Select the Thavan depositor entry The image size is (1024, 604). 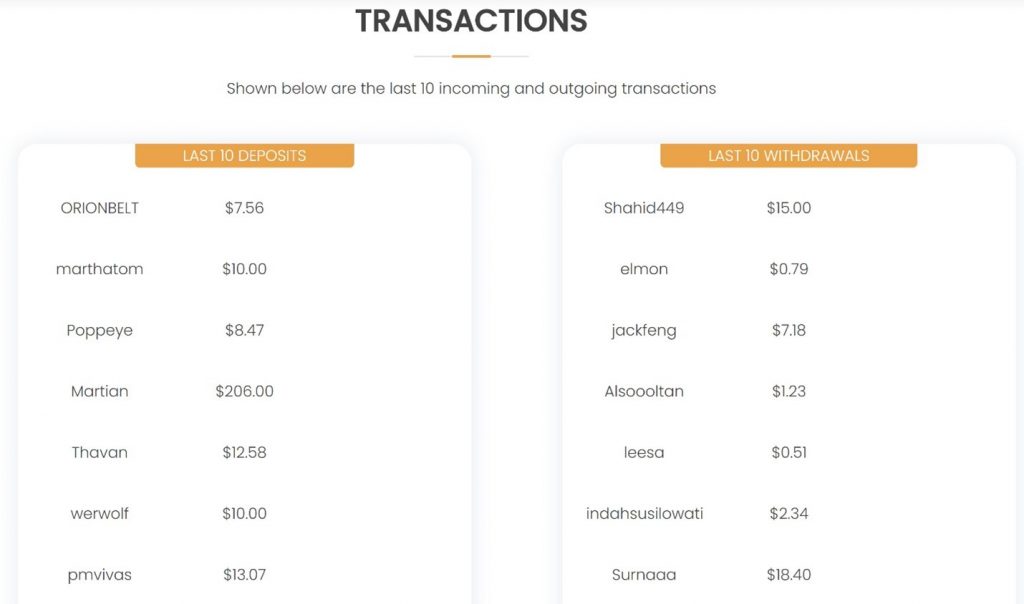[99, 453]
